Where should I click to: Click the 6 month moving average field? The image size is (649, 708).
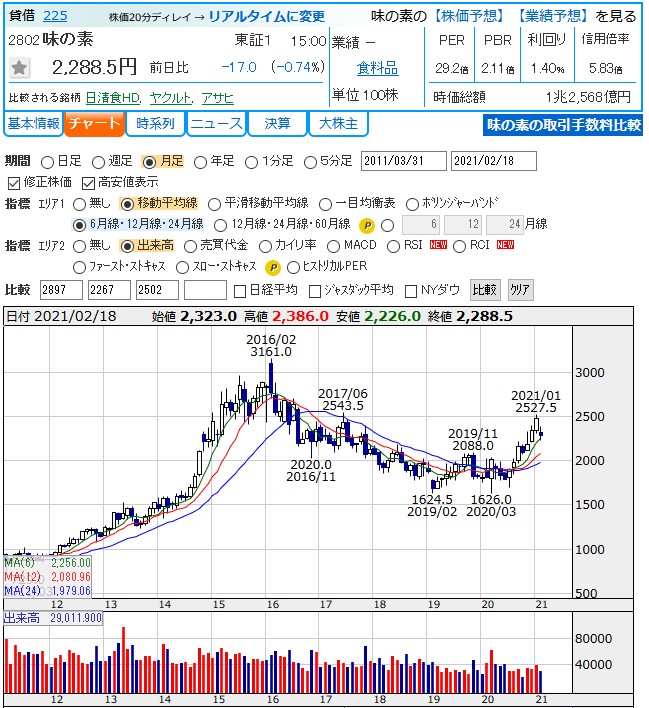click(x=420, y=224)
